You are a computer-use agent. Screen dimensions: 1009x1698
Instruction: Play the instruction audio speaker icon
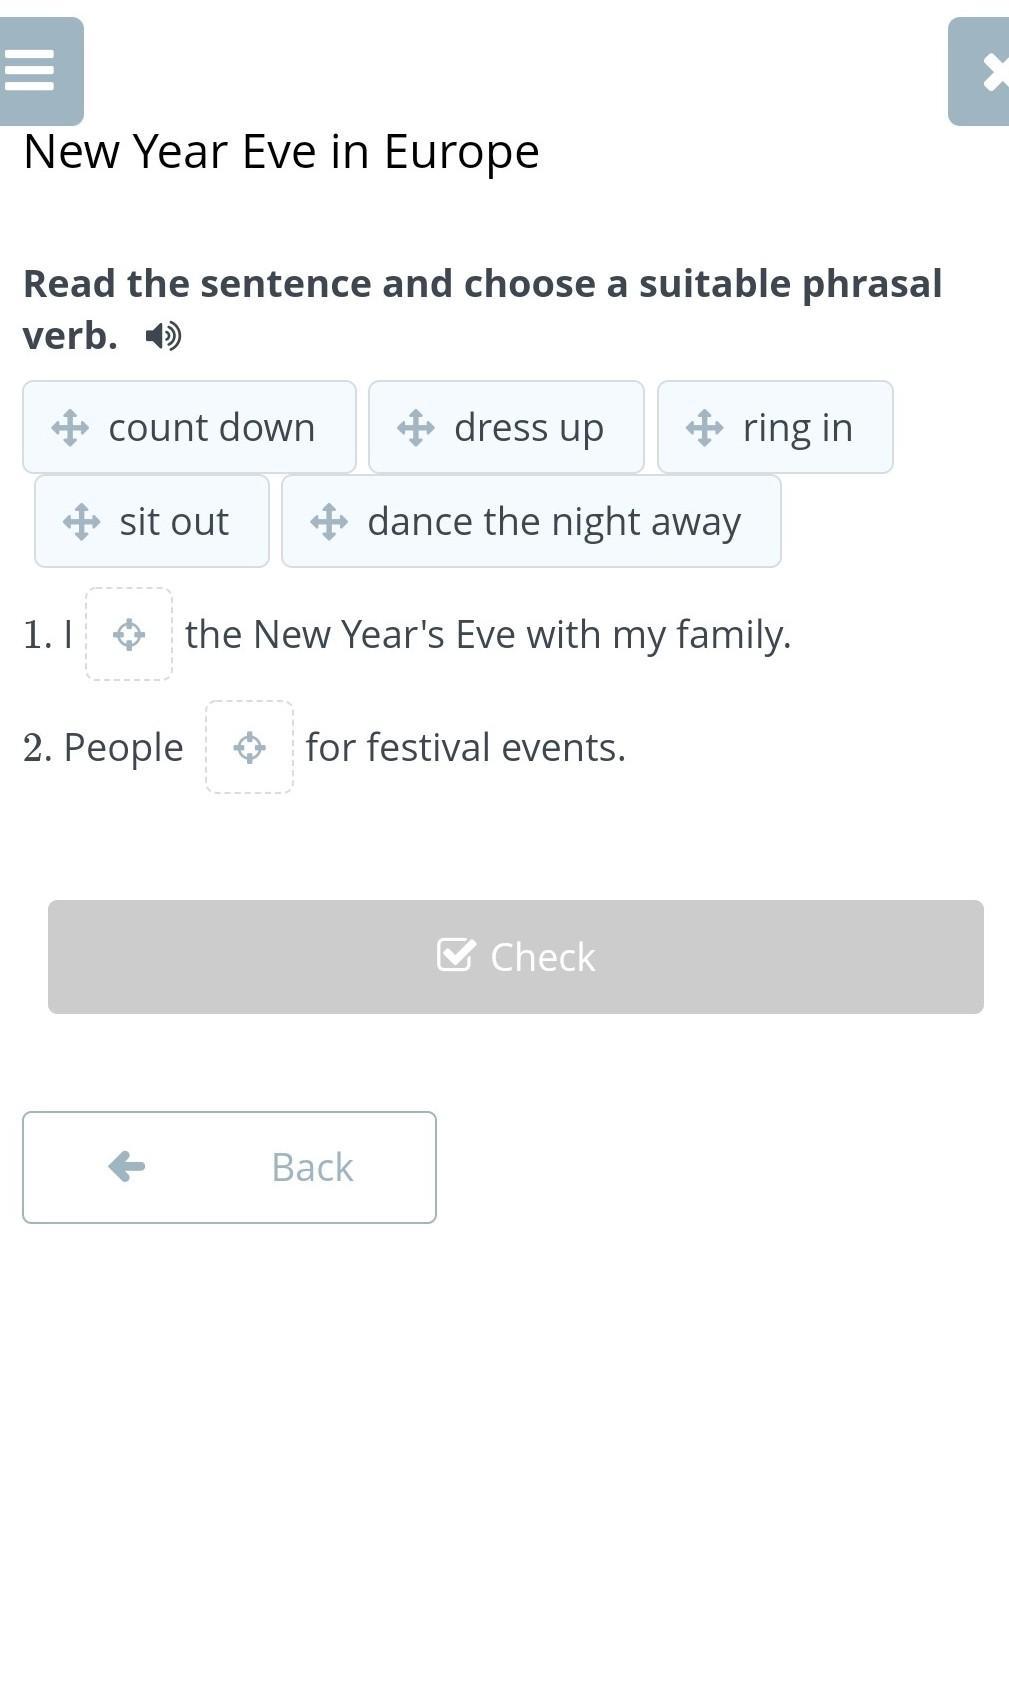click(163, 336)
